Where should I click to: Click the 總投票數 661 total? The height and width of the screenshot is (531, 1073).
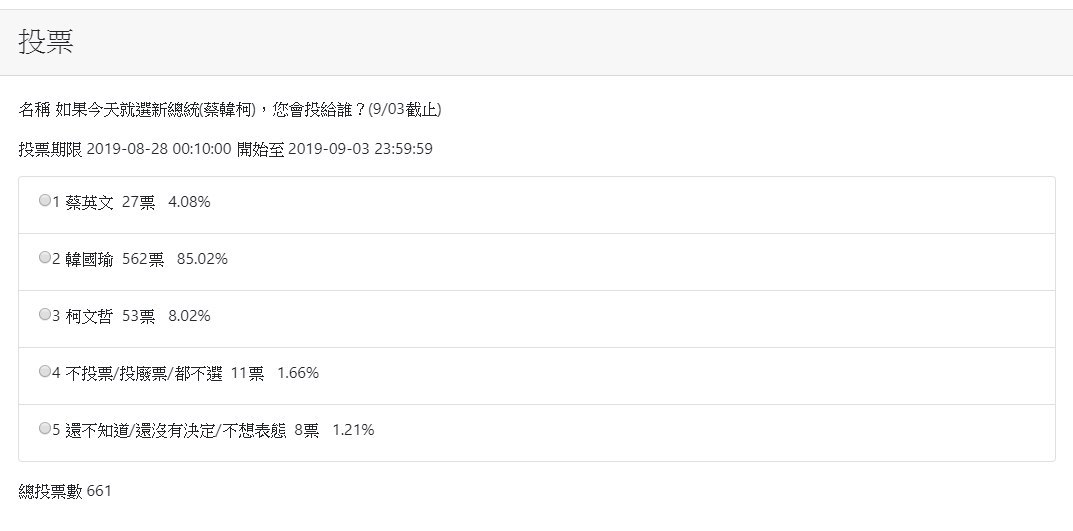pyautogui.click(x=66, y=491)
